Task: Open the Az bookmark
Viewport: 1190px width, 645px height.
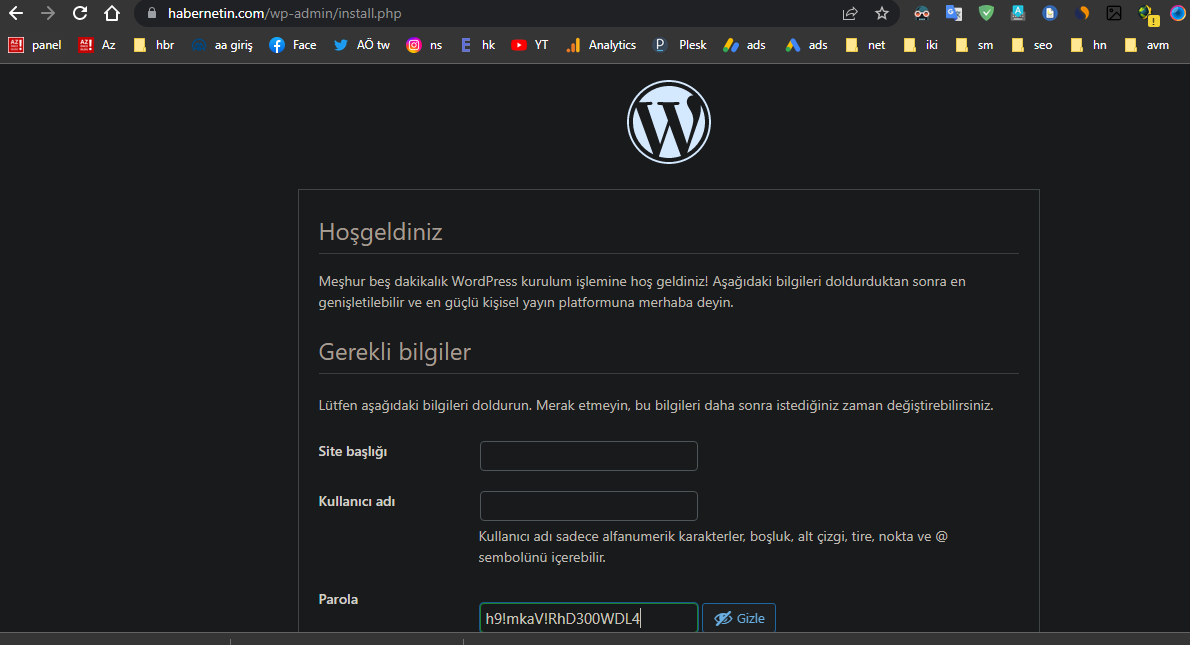Action: pos(97,46)
